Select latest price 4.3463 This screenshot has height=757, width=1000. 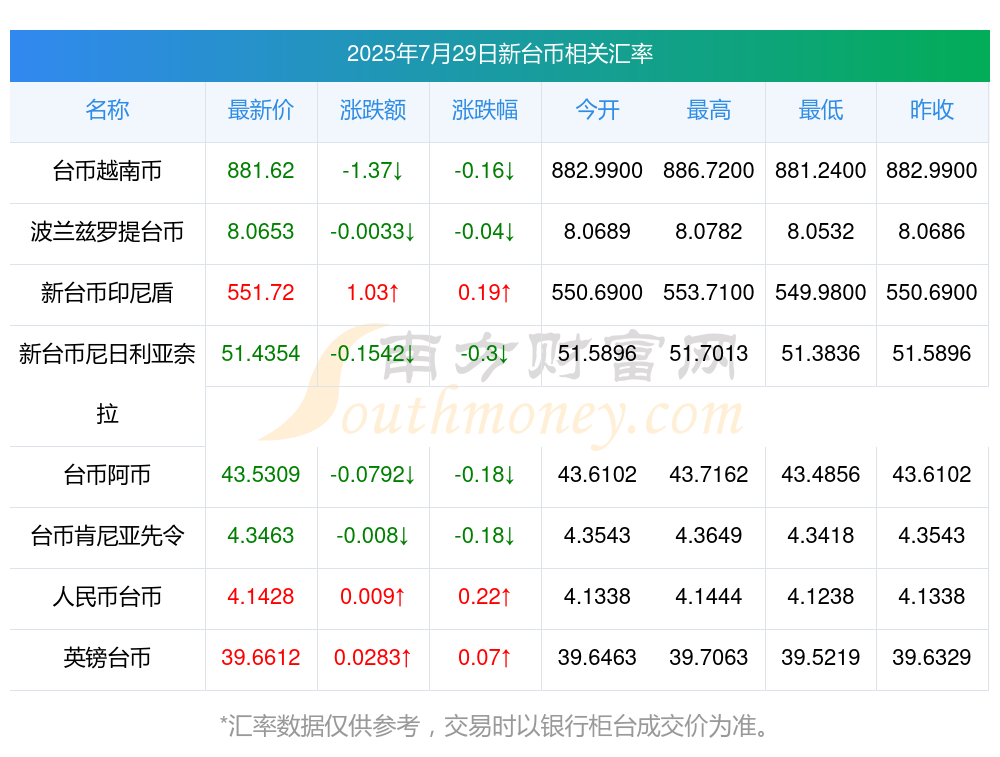261,536
